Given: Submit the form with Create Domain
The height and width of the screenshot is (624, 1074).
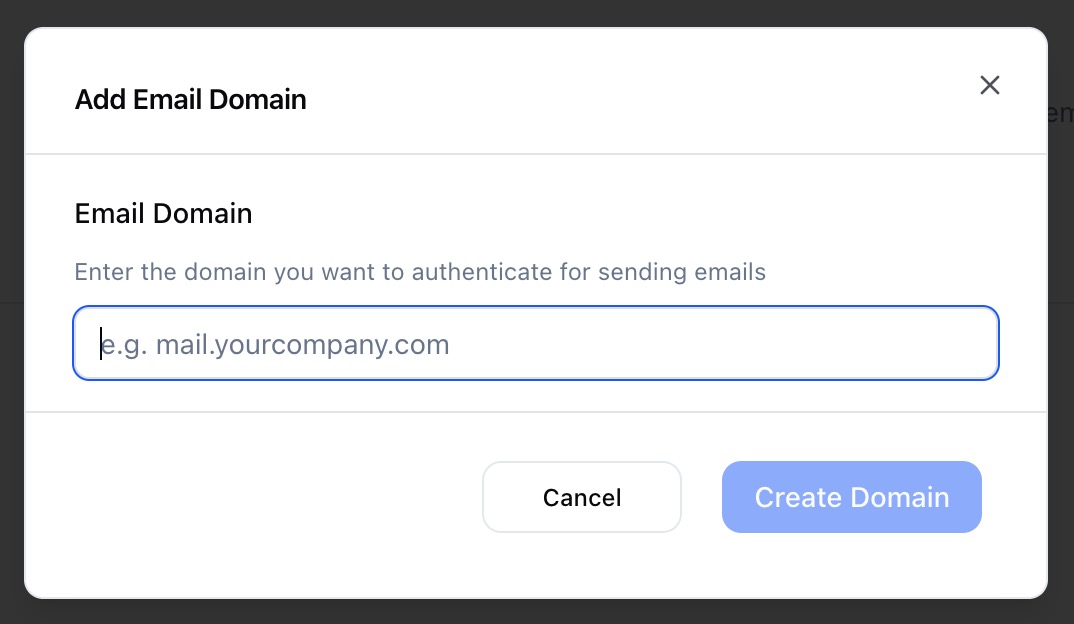Looking at the screenshot, I should point(851,497).
